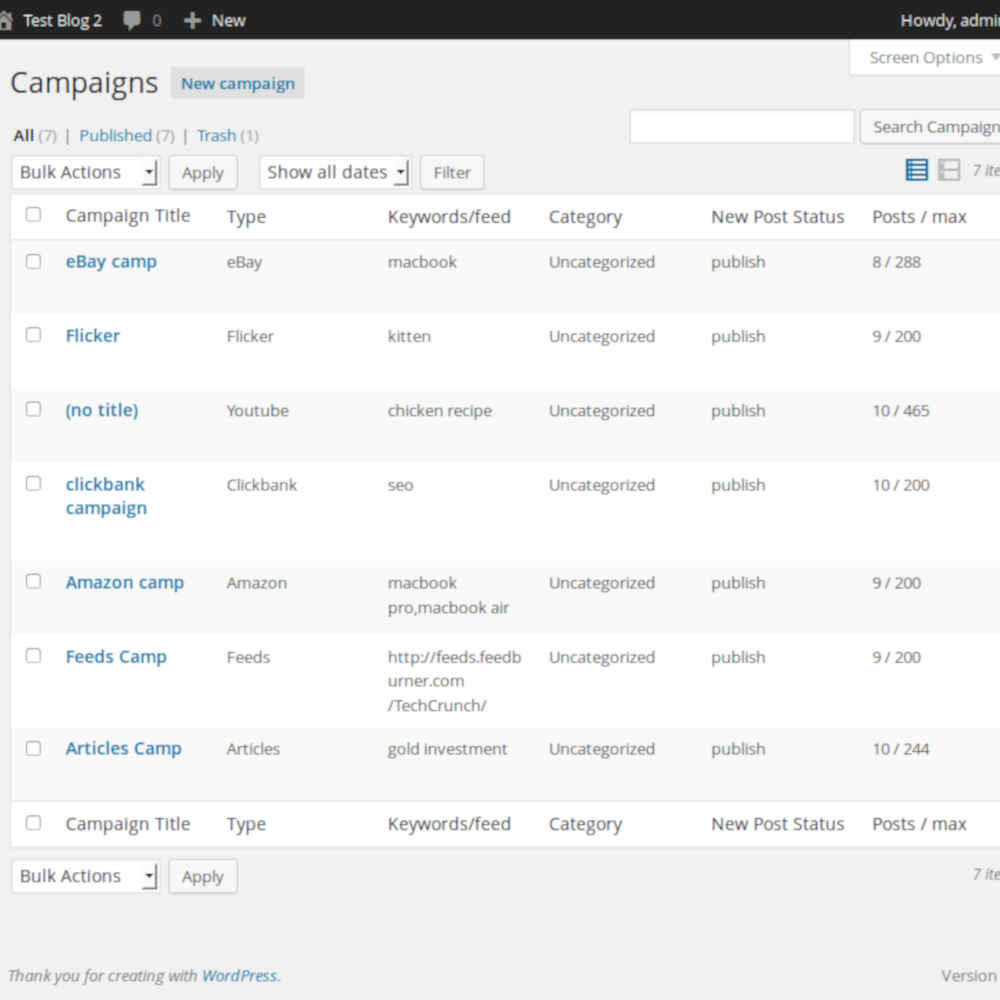
Task: Click inside the campaign search field
Action: tap(741, 127)
